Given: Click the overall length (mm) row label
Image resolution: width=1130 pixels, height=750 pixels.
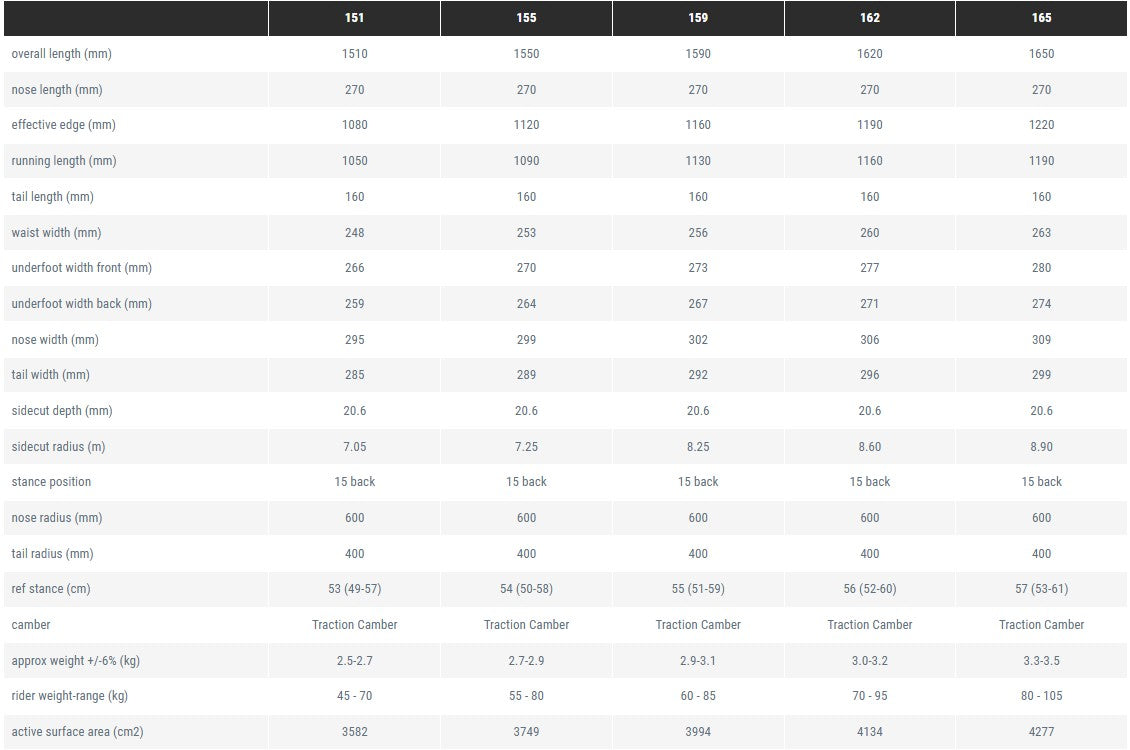Looking at the screenshot, I should 61,54.
